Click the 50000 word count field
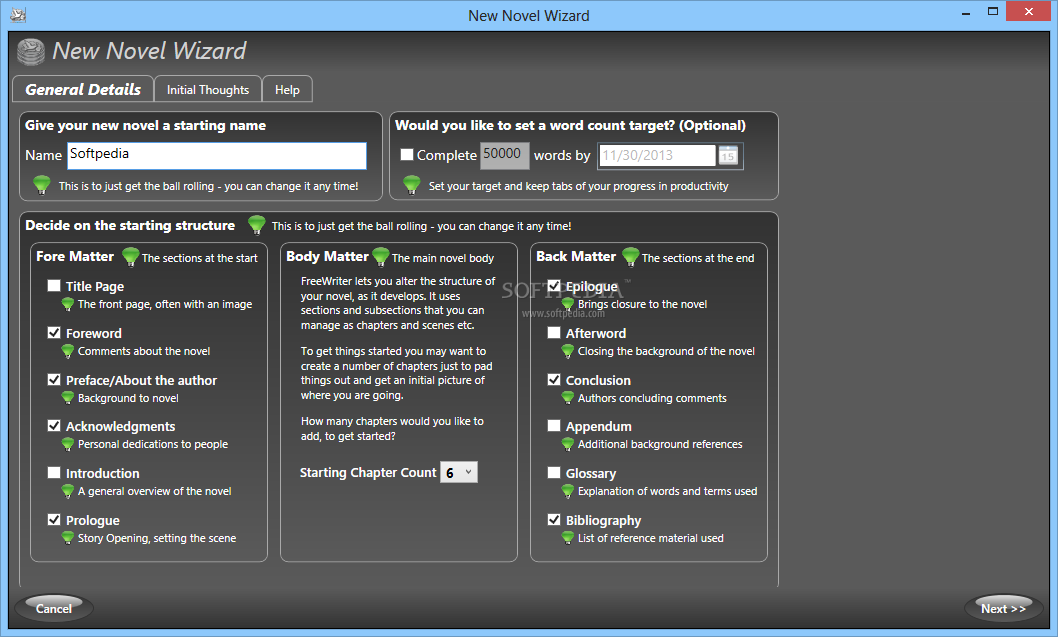Screen dimensions: 1058x637 pos(504,155)
